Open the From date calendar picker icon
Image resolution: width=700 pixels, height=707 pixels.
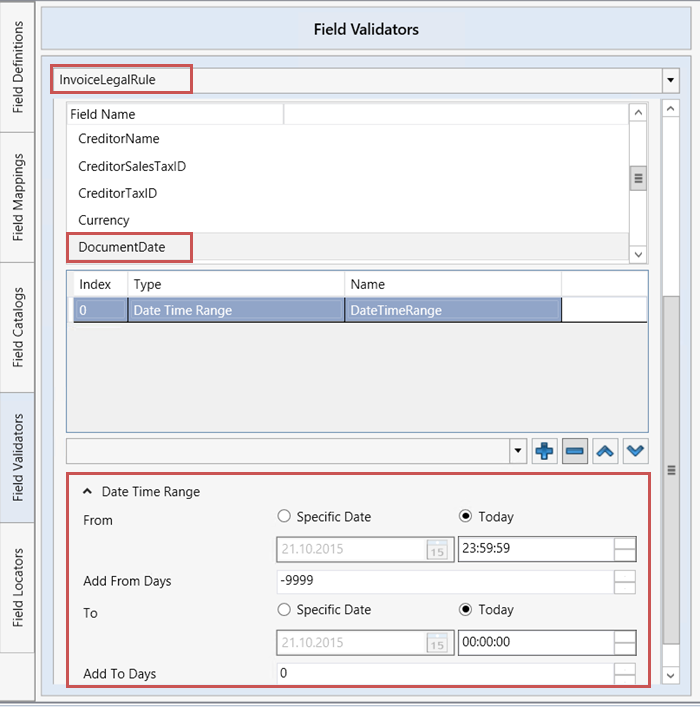coord(437,550)
